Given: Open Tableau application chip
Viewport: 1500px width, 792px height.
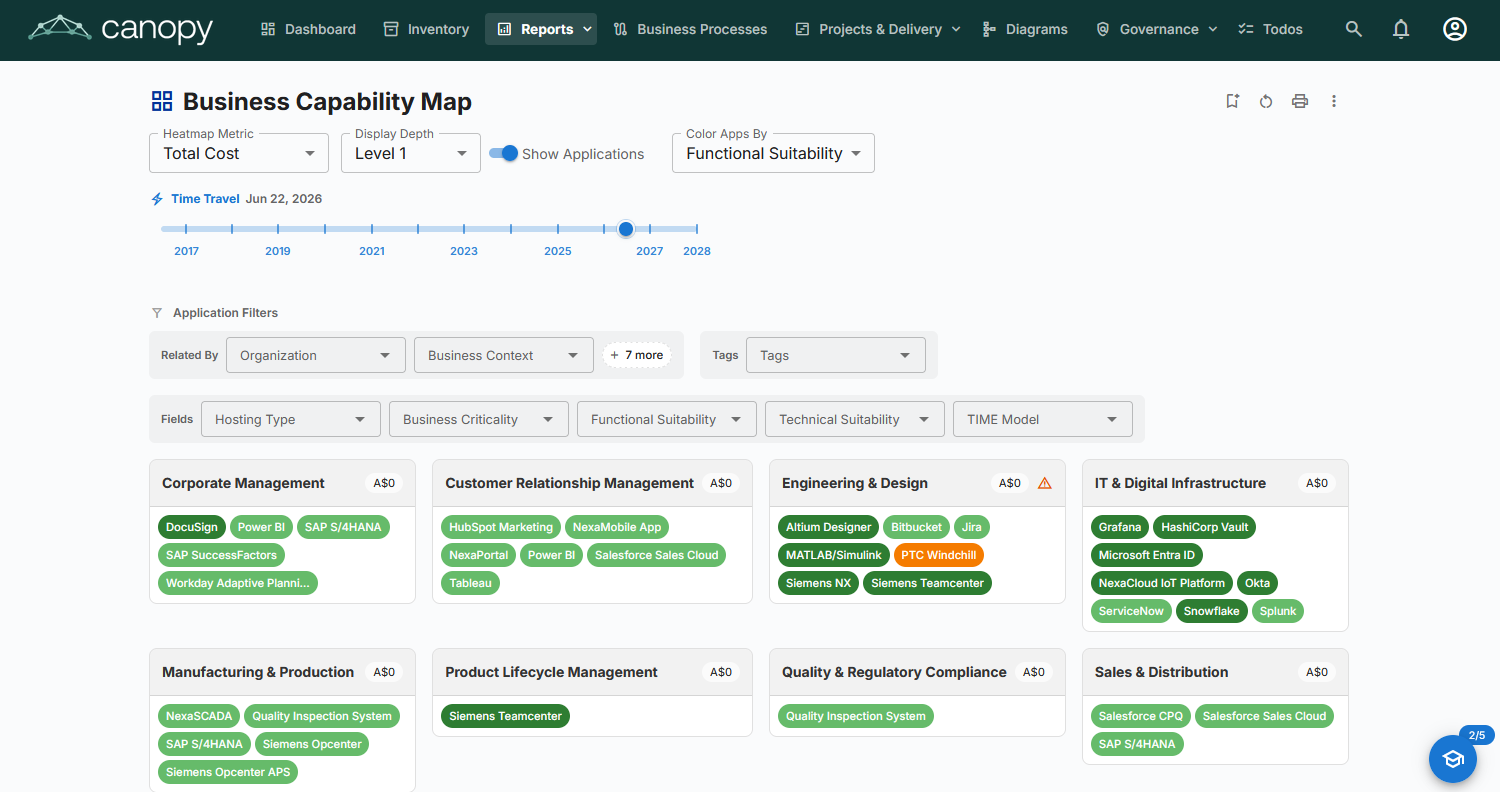Looking at the screenshot, I should coord(470,583).
